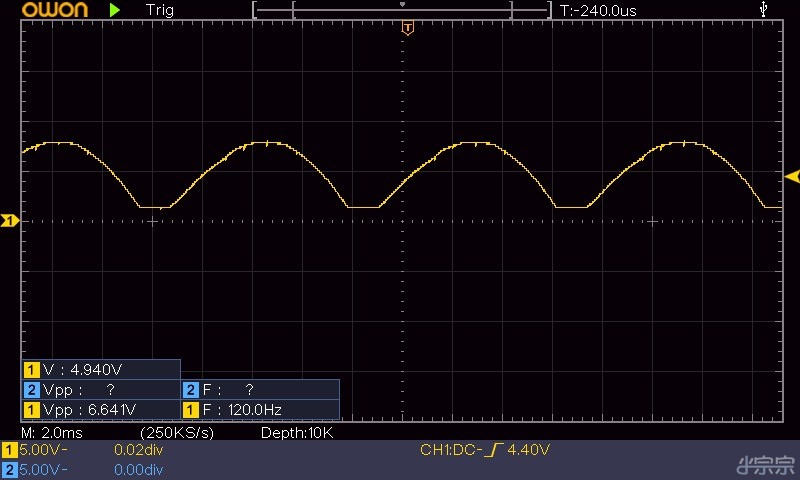Select the orange trigger position T marker
This screenshot has height=480, width=800.
click(407, 28)
